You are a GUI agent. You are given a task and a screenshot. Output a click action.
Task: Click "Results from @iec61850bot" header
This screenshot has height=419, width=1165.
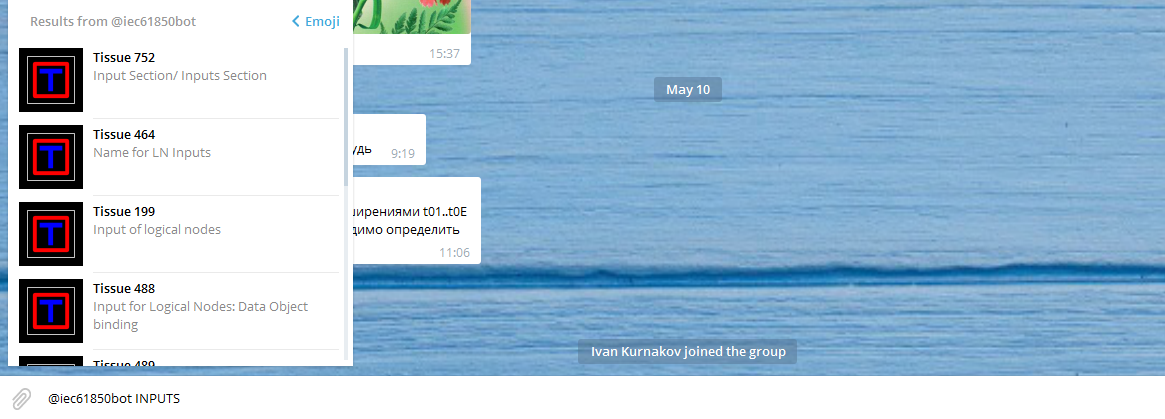(113, 22)
